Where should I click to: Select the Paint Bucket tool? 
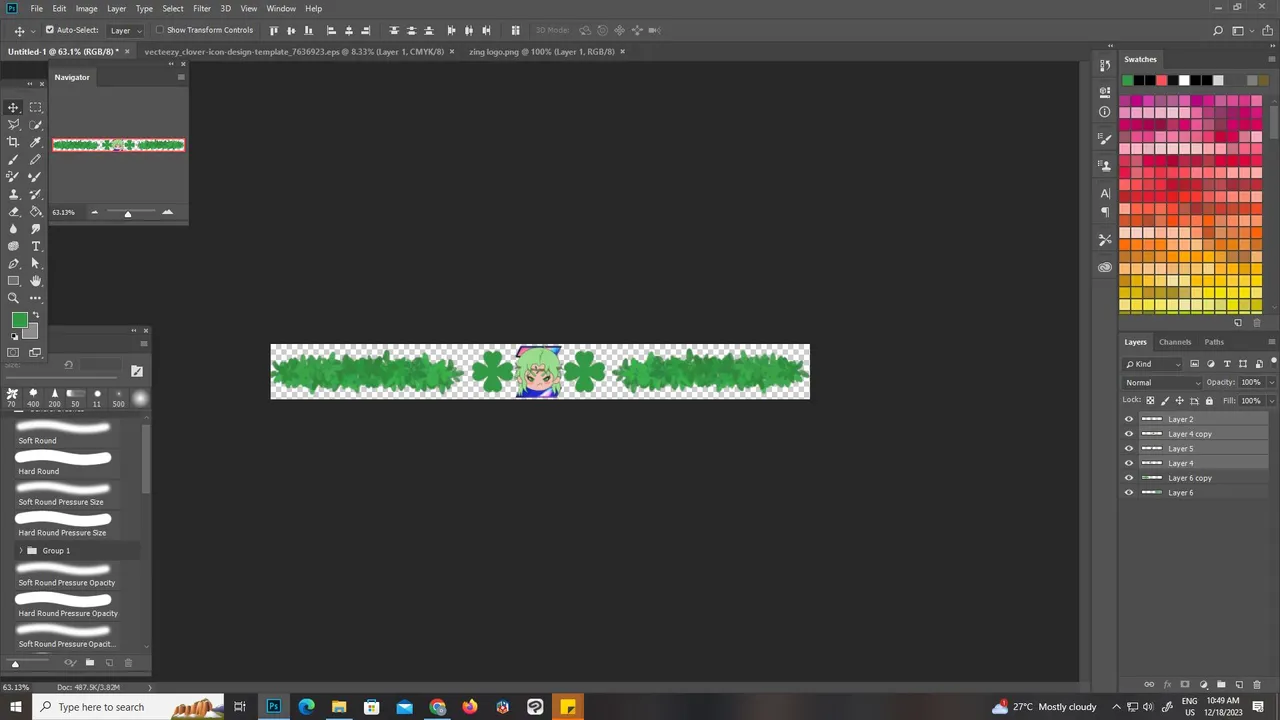pos(35,211)
